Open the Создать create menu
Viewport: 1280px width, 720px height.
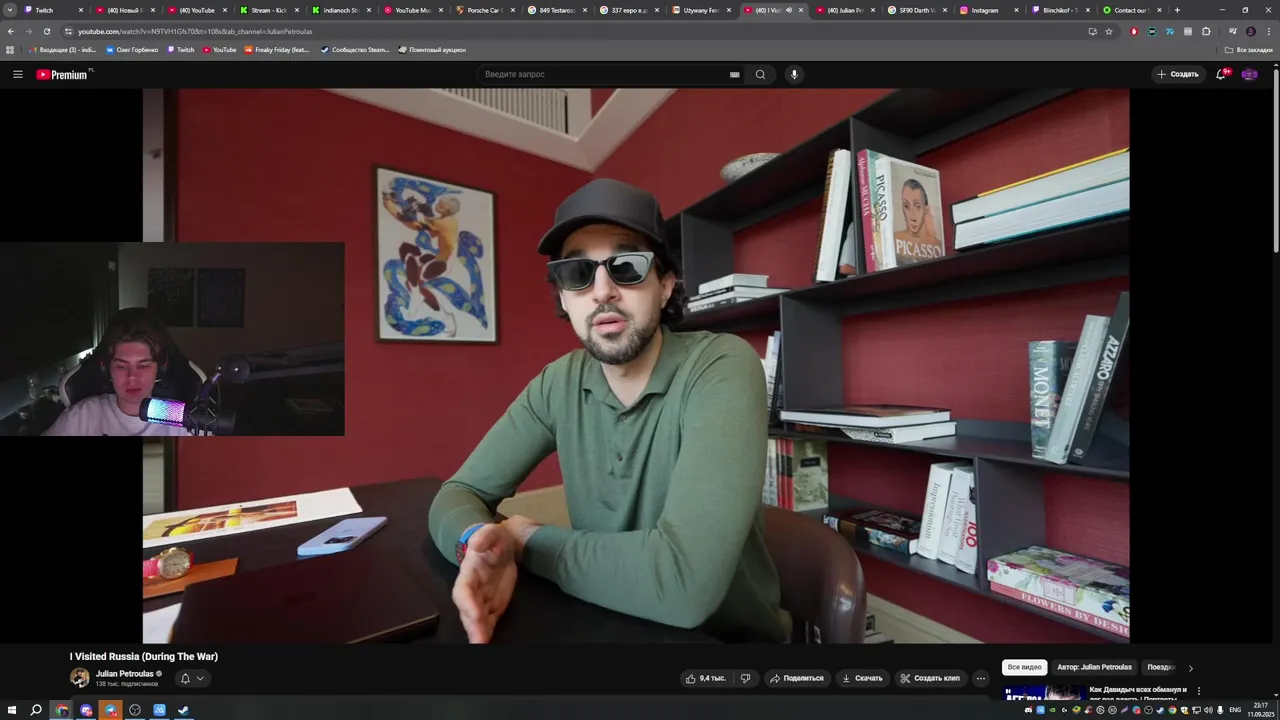(x=1178, y=74)
